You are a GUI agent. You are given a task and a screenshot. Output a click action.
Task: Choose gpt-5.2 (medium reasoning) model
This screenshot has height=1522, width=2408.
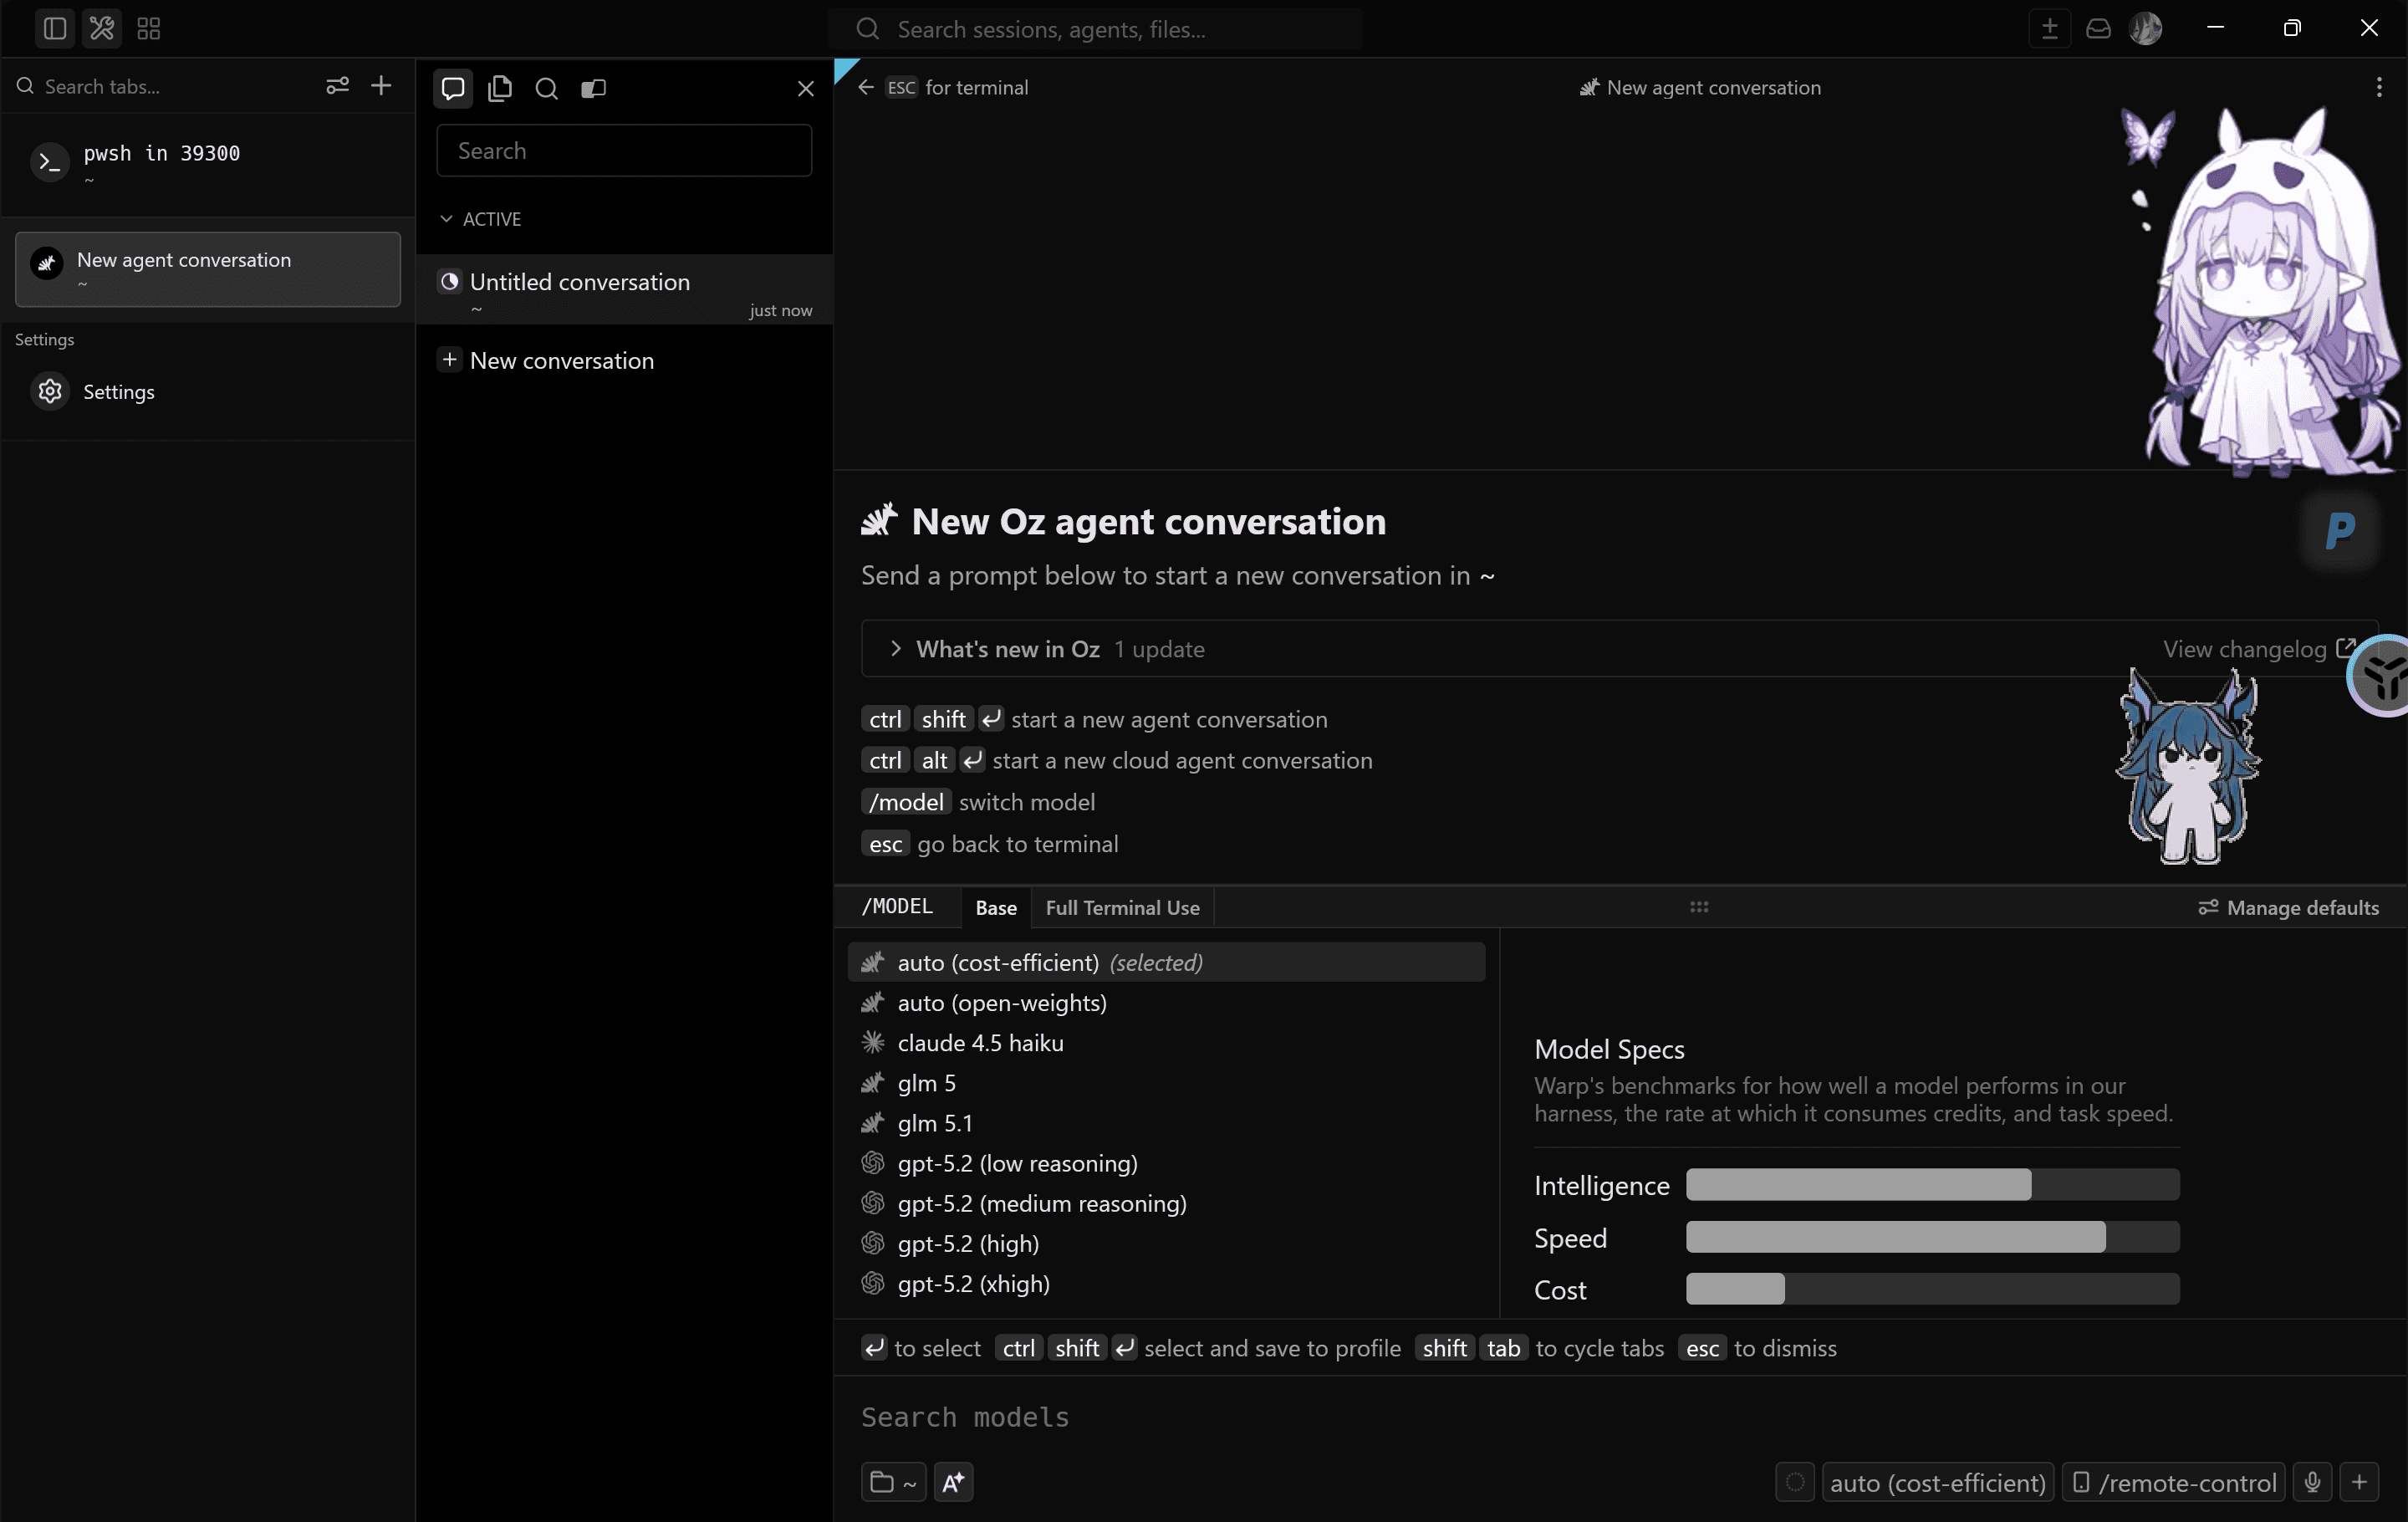(1166, 1202)
